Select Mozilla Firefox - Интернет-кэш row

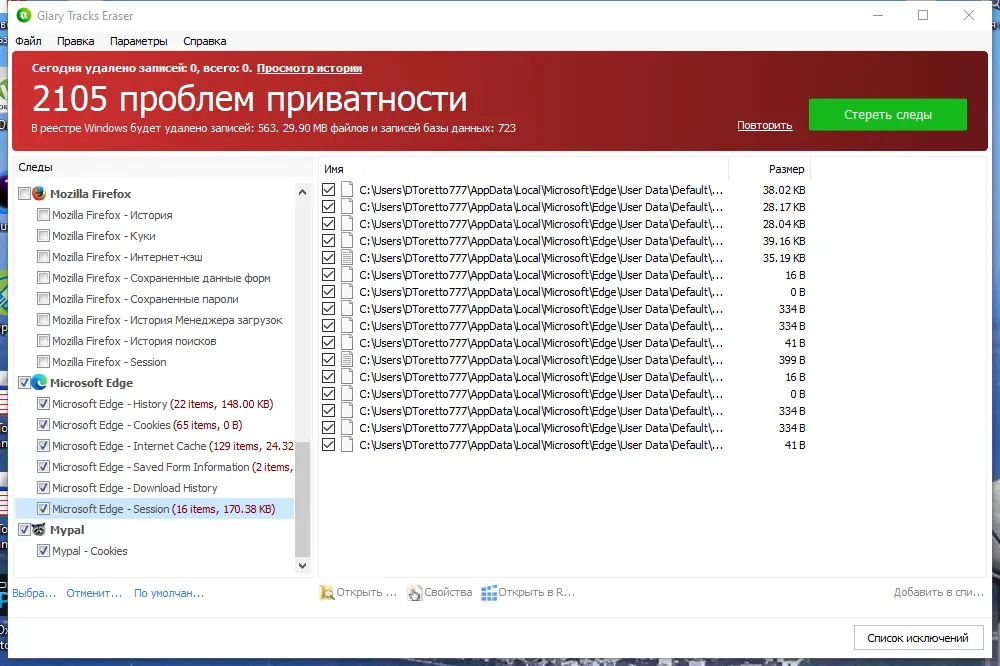[x=128, y=257]
